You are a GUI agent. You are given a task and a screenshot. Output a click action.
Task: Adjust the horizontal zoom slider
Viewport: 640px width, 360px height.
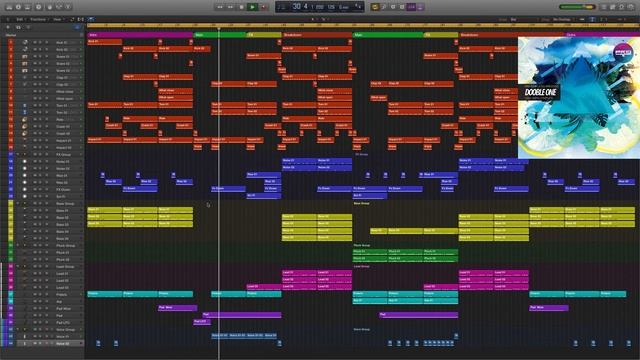[621, 19]
